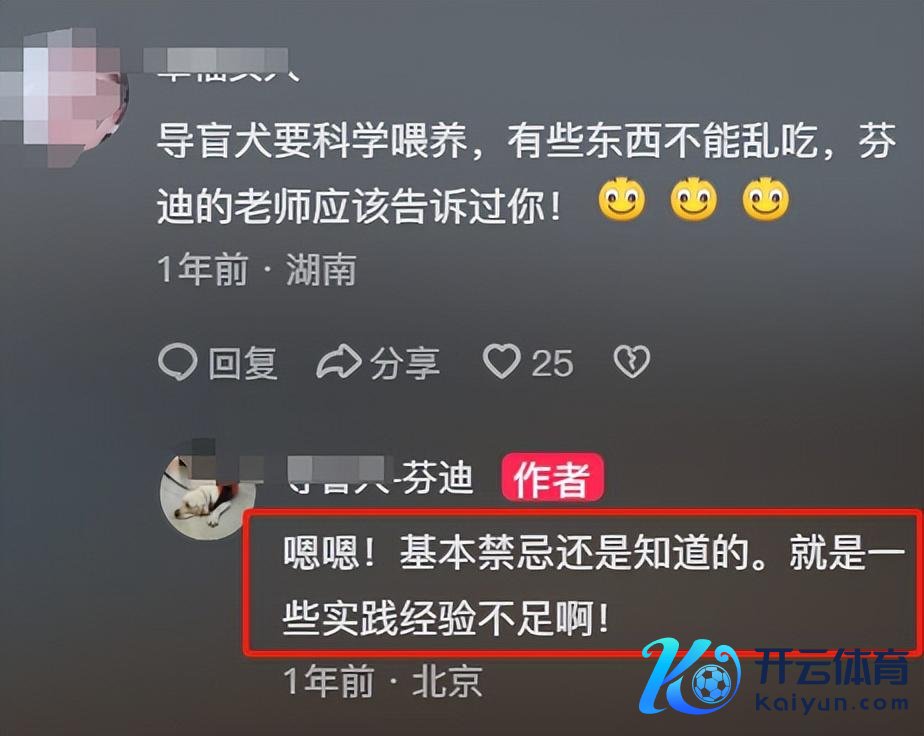Tap the share arrow icon

(x=339, y=362)
